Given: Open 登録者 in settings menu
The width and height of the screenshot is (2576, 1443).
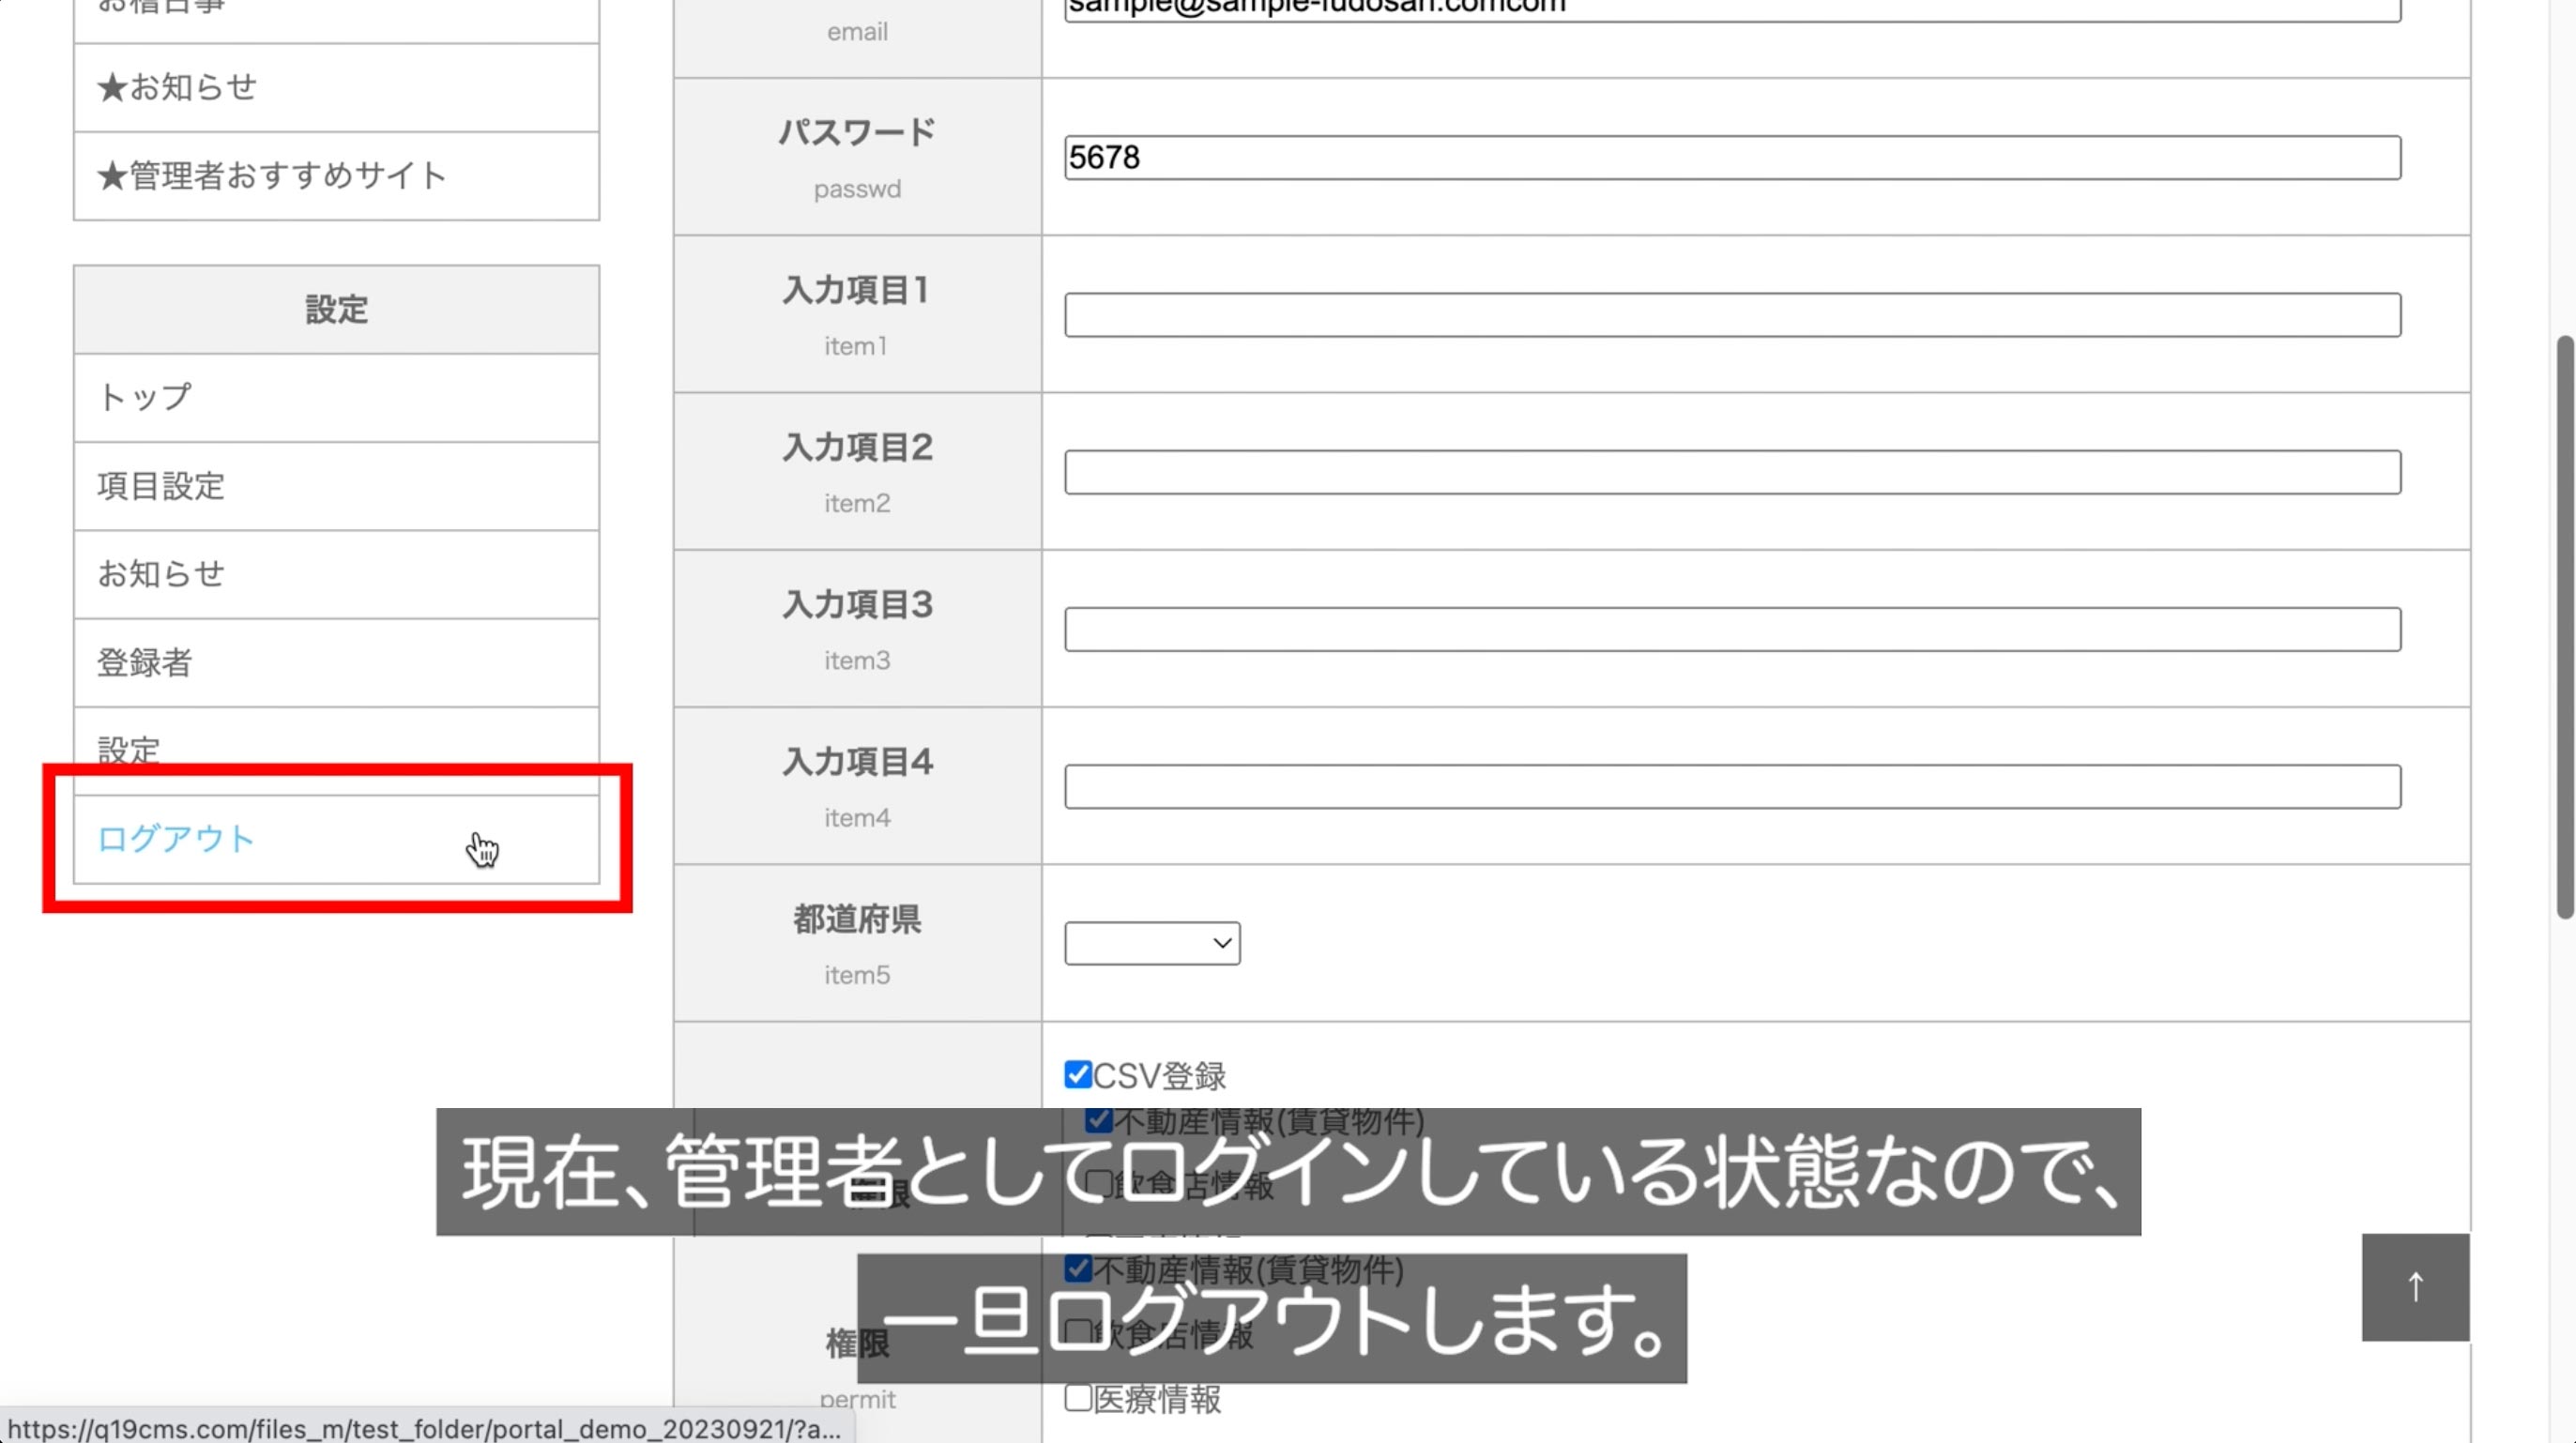Looking at the screenshot, I should (x=336, y=662).
